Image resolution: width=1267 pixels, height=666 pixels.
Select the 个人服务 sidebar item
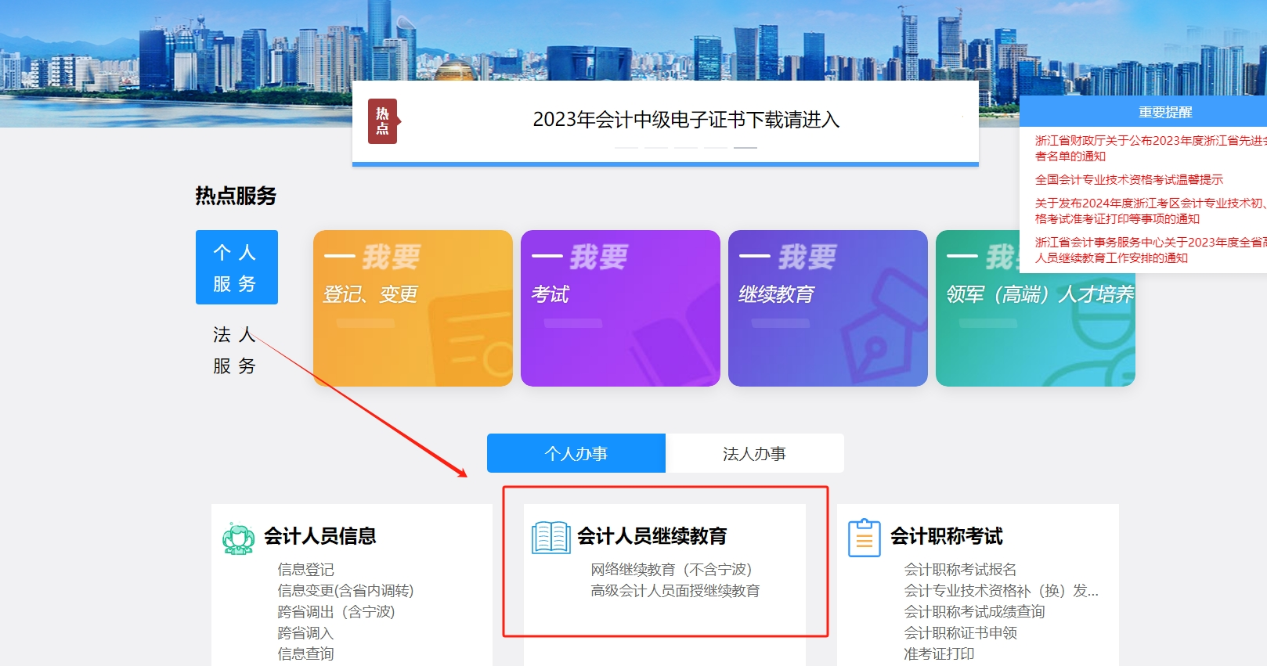[x=236, y=267]
